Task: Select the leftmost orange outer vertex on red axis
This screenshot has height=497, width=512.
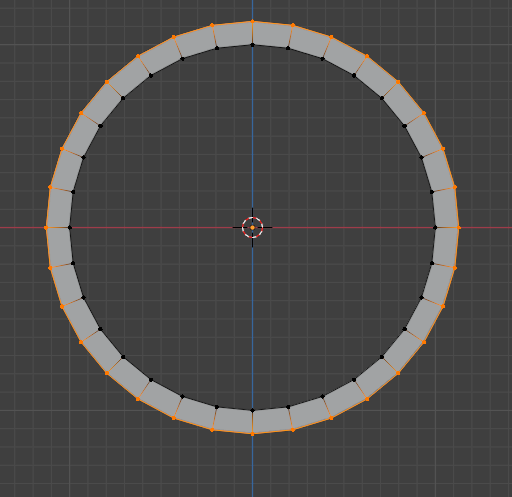Action: tap(46, 228)
